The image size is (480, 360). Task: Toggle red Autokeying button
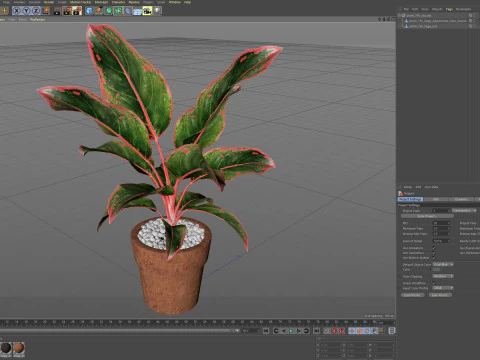pos(342,331)
